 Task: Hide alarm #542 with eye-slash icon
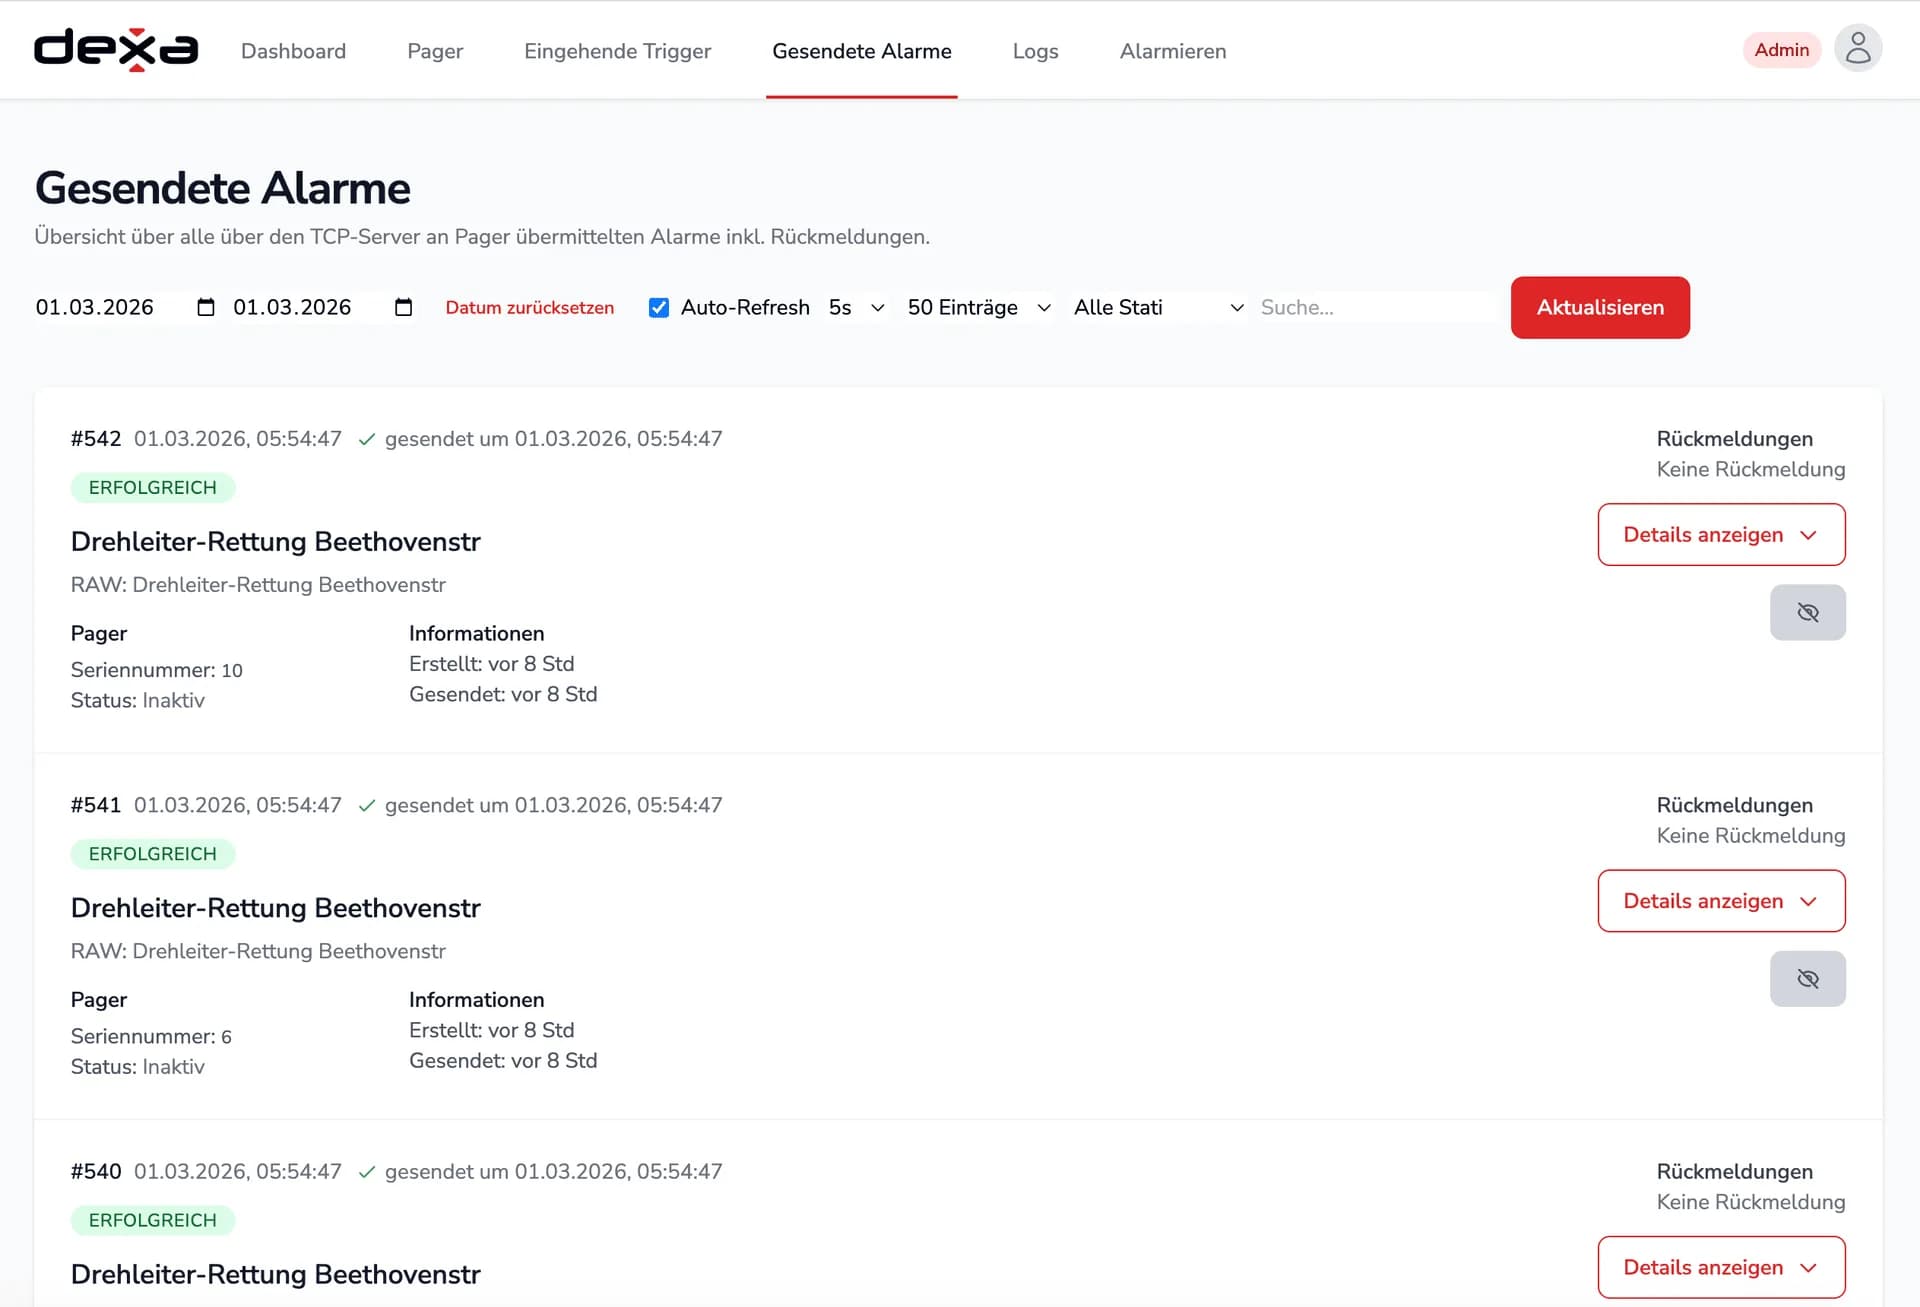click(1807, 613)
